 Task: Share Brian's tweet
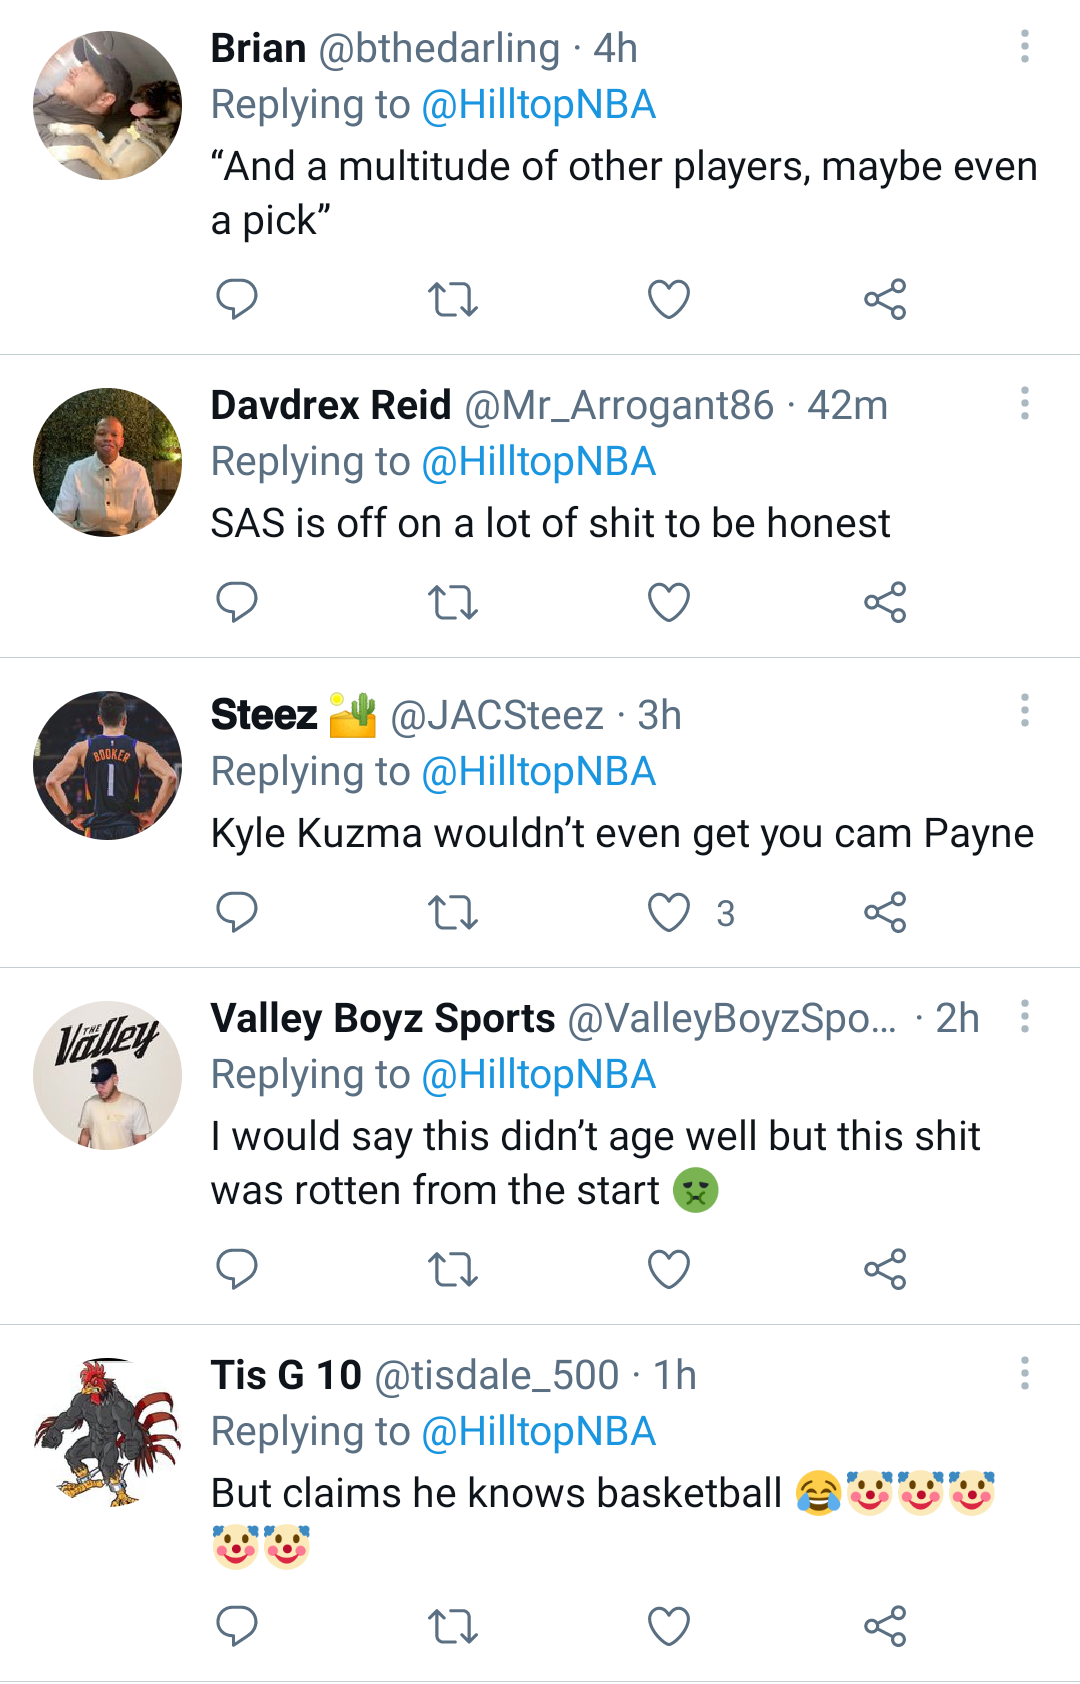click(x=885, y=299)
